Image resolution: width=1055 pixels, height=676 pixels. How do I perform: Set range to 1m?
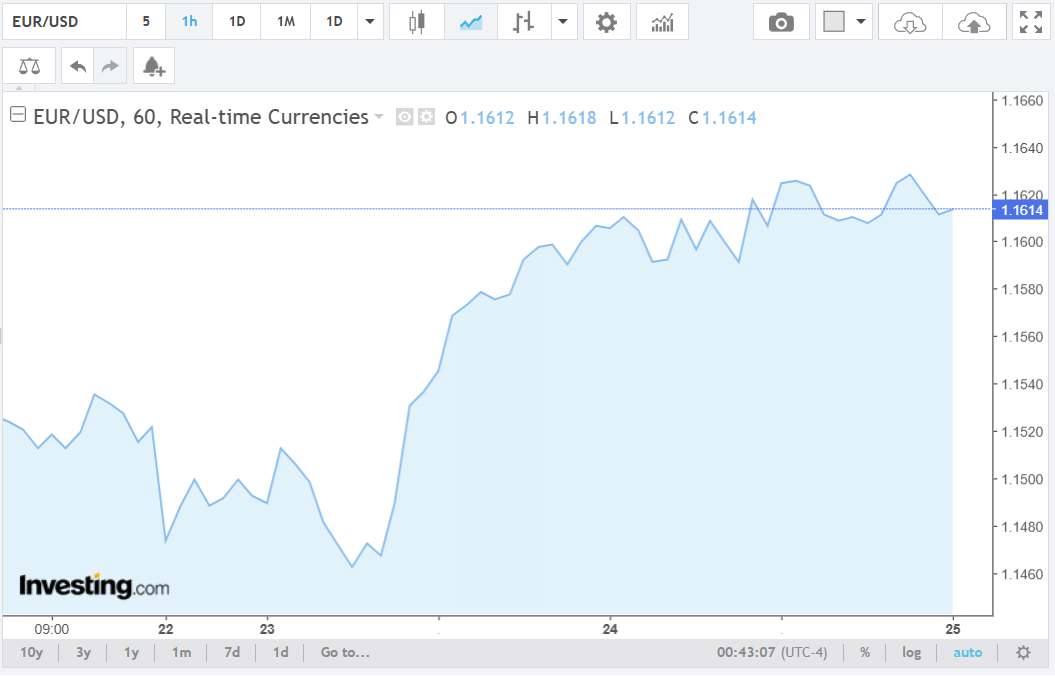182,652
